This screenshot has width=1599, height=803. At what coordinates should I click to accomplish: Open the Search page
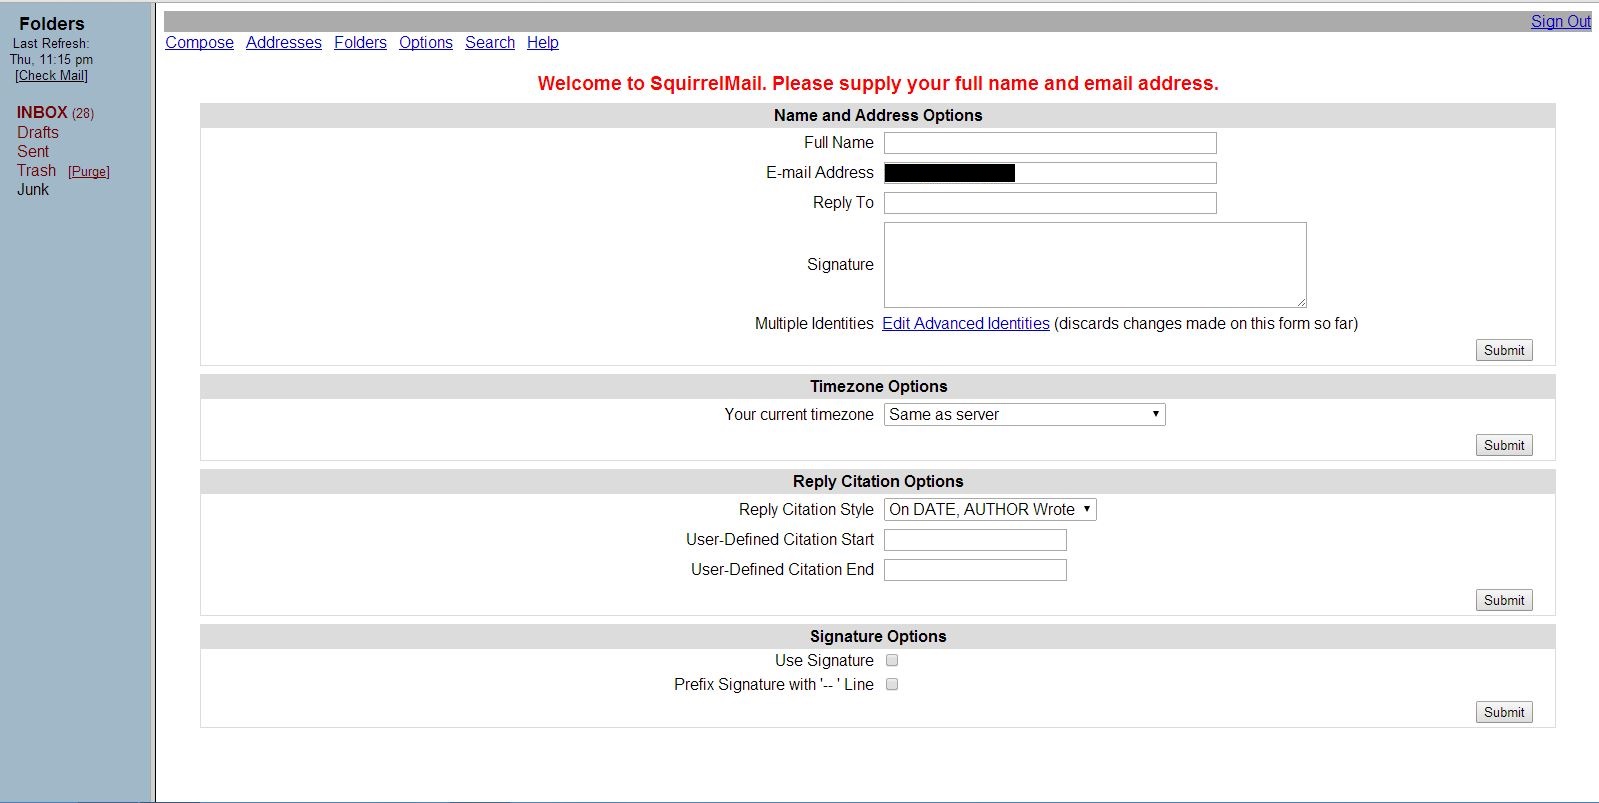click(490, 42)
